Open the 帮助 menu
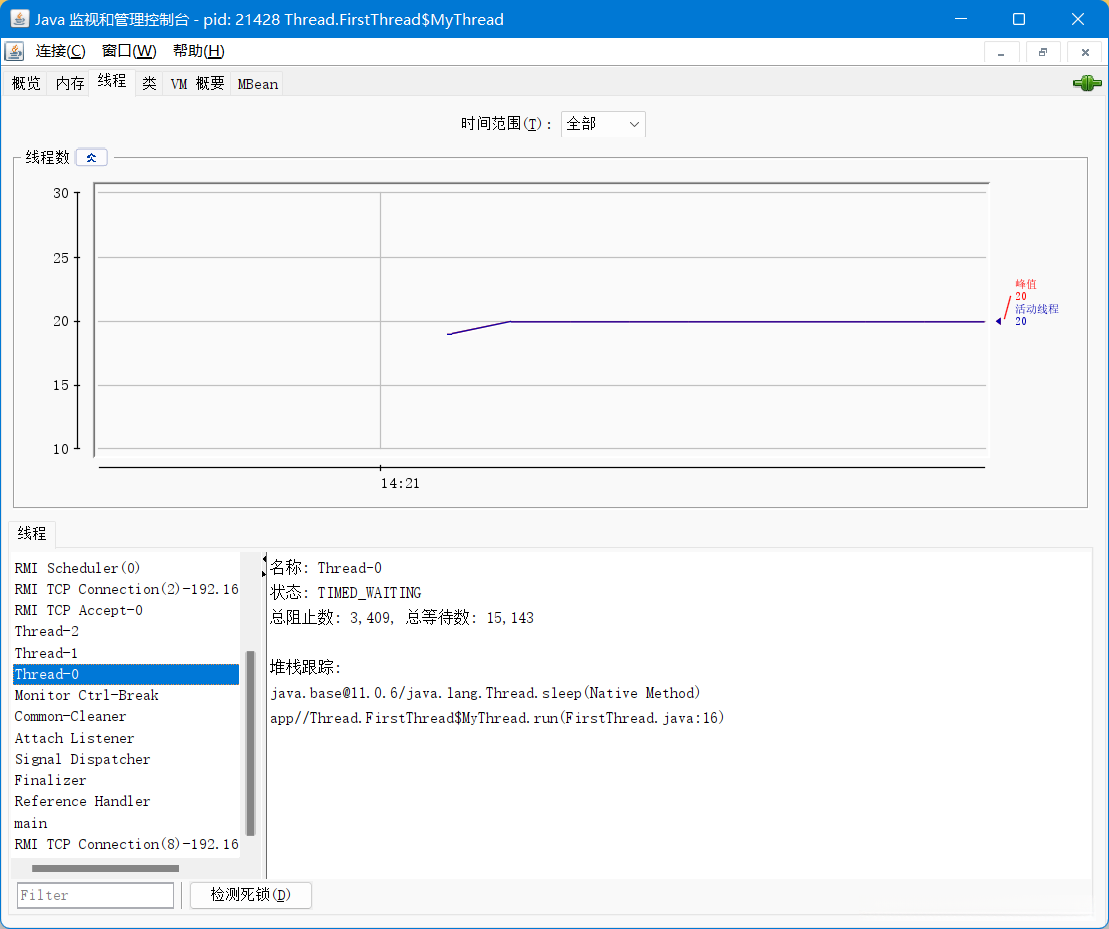The image size is (1109, 929). tap(198, 51)
